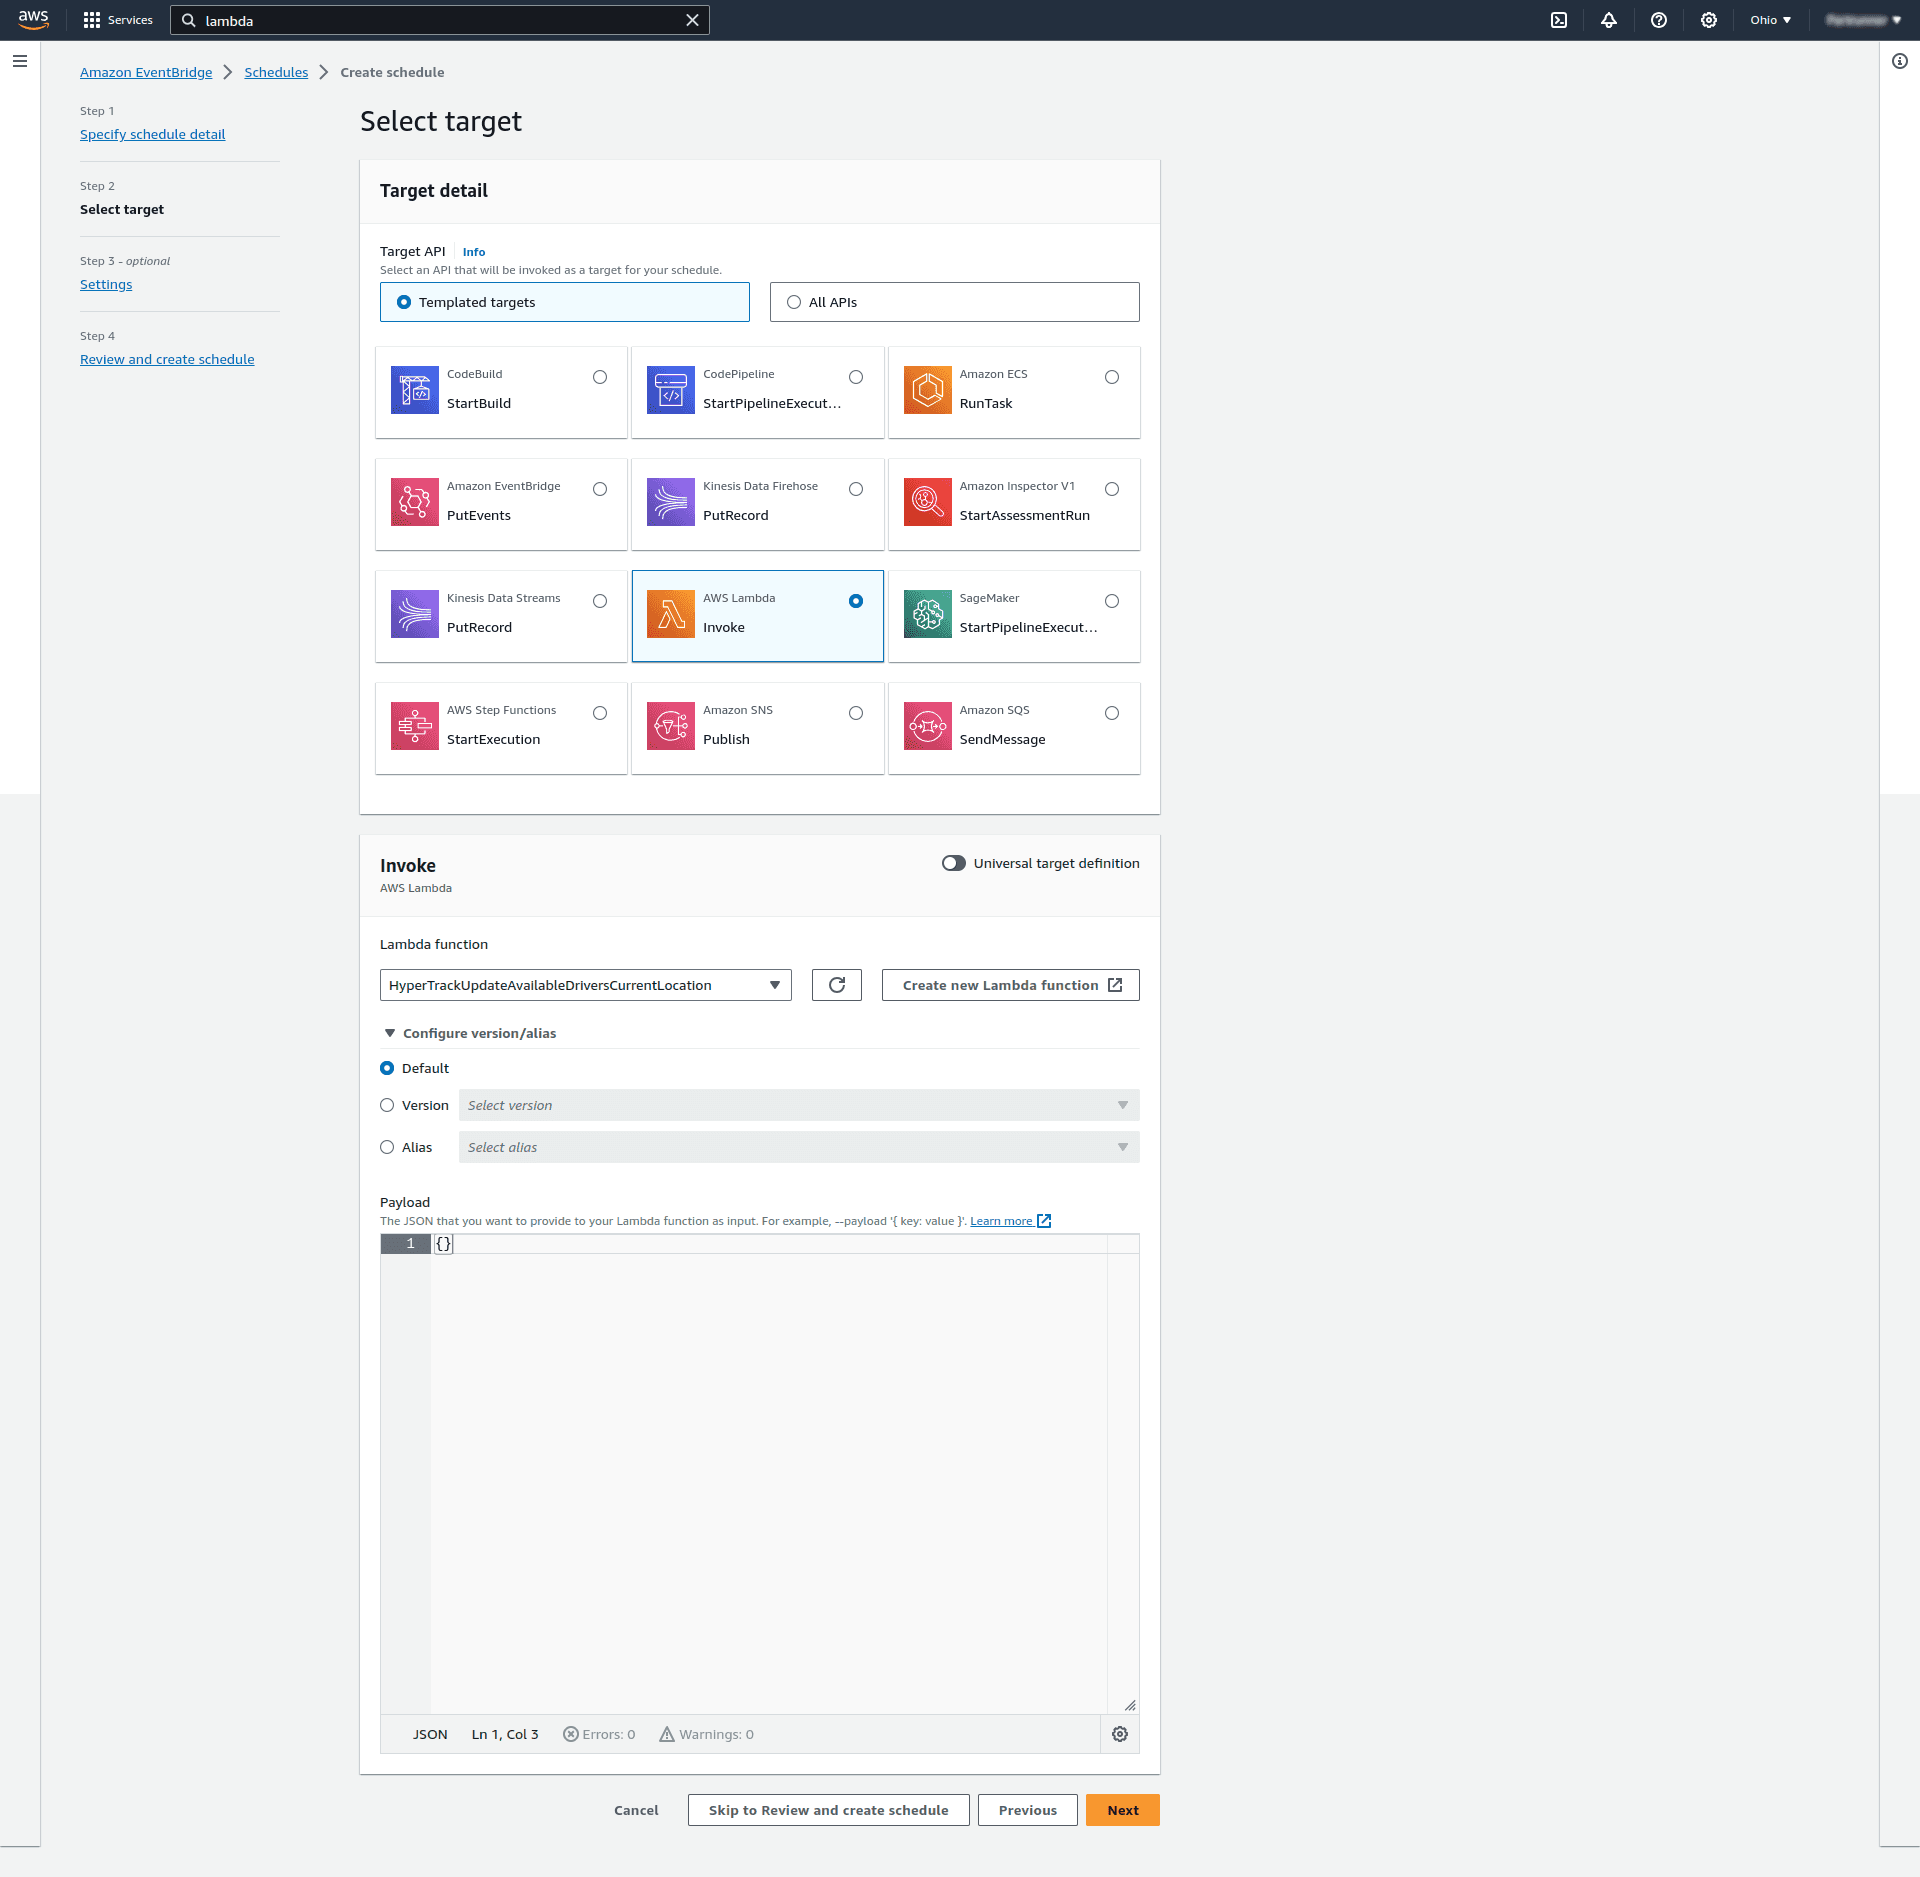Open AWS CloudShell icon in header
The width and height of the screenshot is (1920, 1877).
[1559, 20]
